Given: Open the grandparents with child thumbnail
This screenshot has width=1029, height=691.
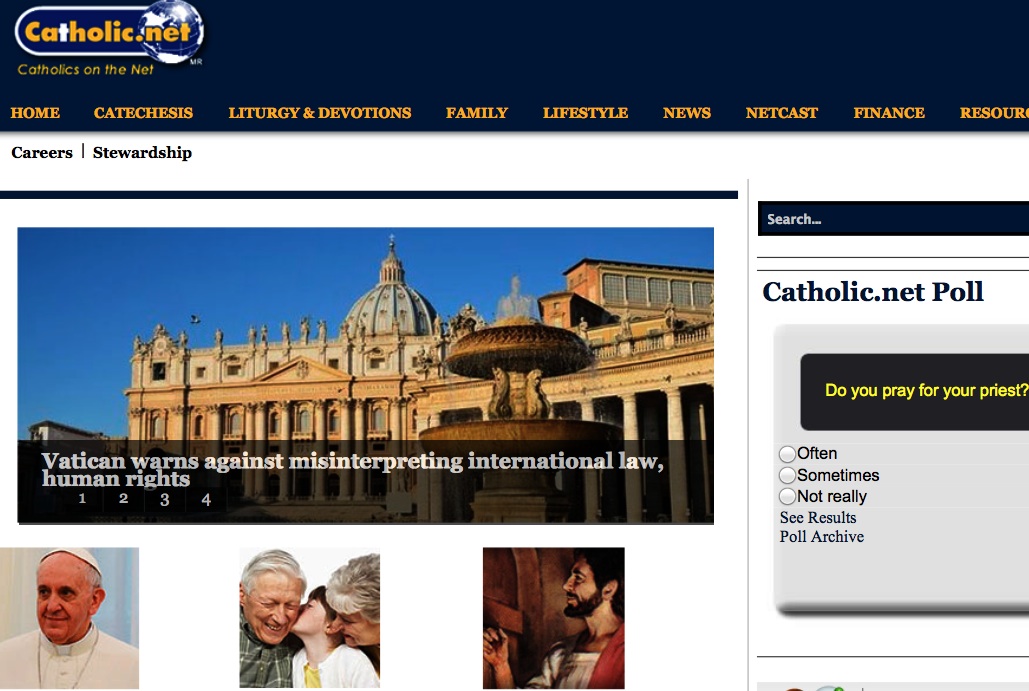Looking at the screenshot, I should point(309,617).
